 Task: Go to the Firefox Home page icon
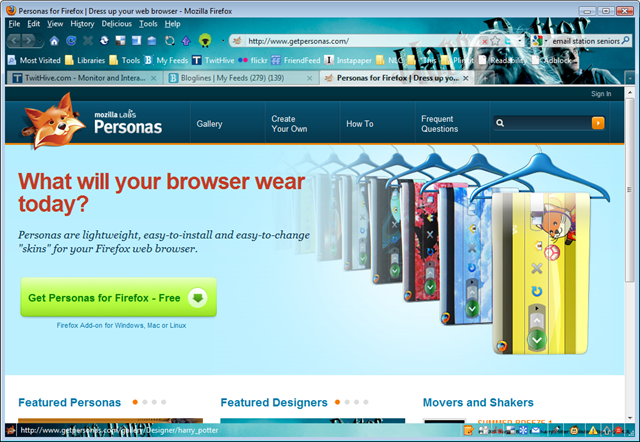[x=54, y=40]
